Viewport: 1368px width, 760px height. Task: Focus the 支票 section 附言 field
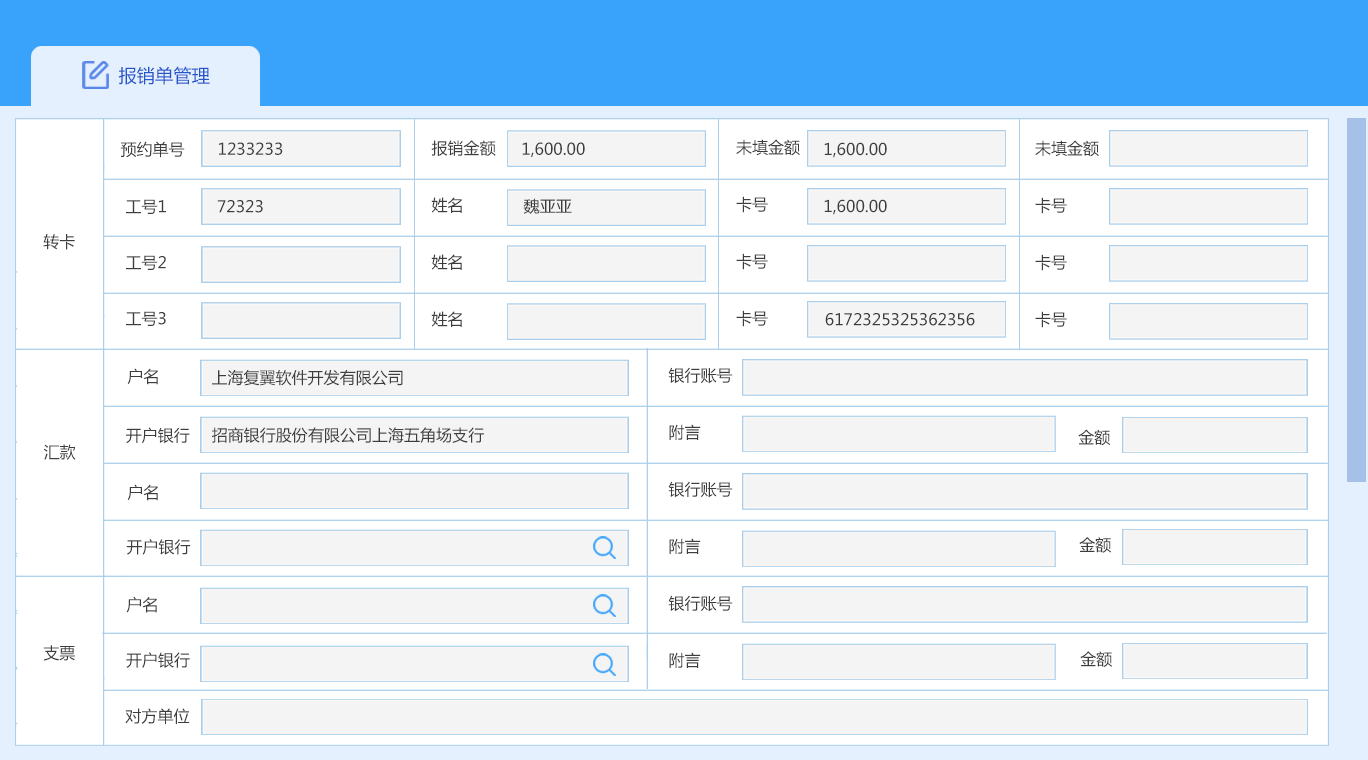coord(898,662)
